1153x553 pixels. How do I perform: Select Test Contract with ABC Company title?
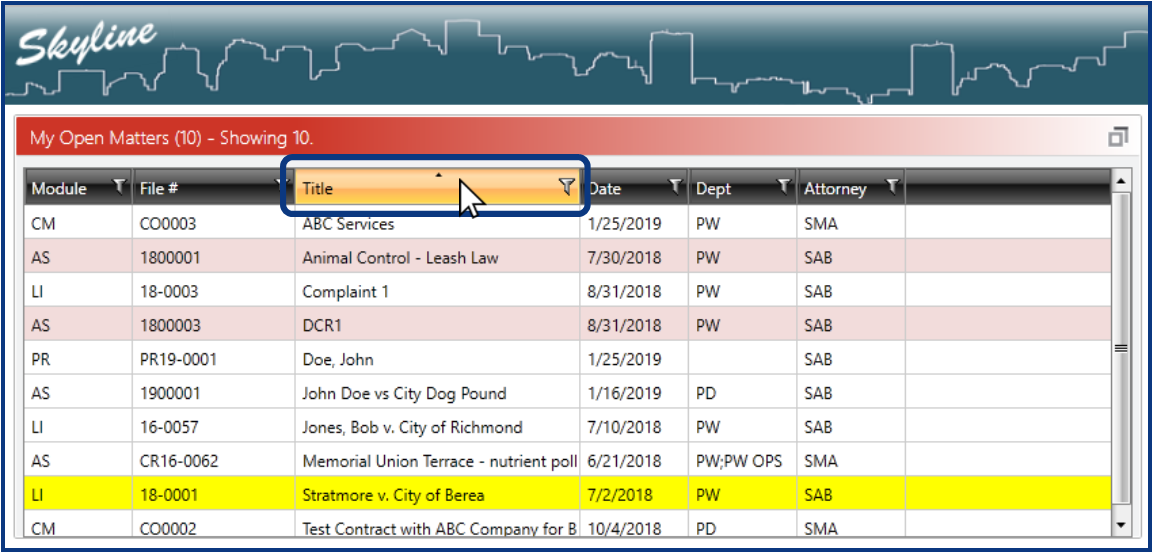[x=440, y=529]
